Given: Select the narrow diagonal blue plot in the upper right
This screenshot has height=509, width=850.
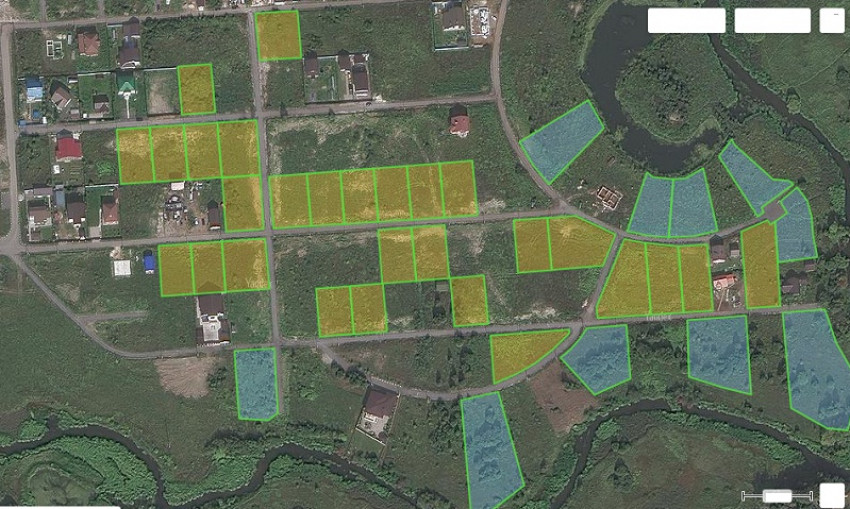Looking at the screenshot, I should (x=751, y=175).
